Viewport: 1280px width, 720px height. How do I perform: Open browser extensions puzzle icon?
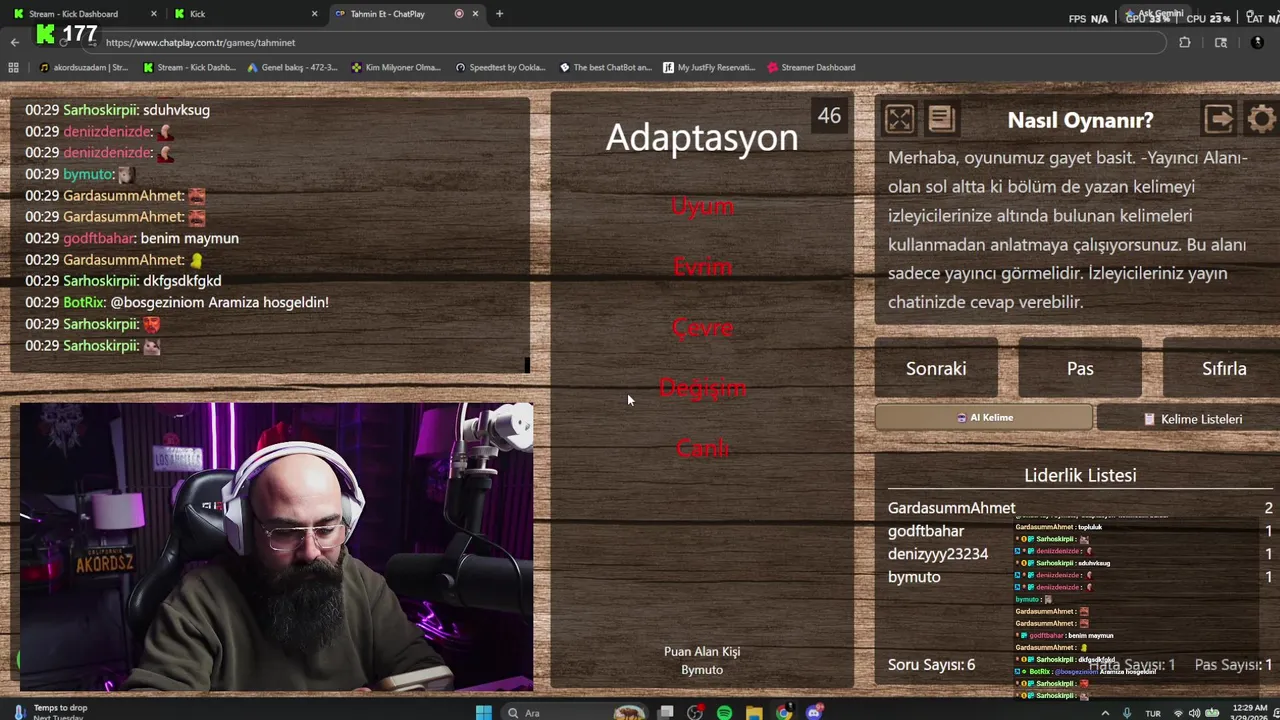pos(1185,43)
